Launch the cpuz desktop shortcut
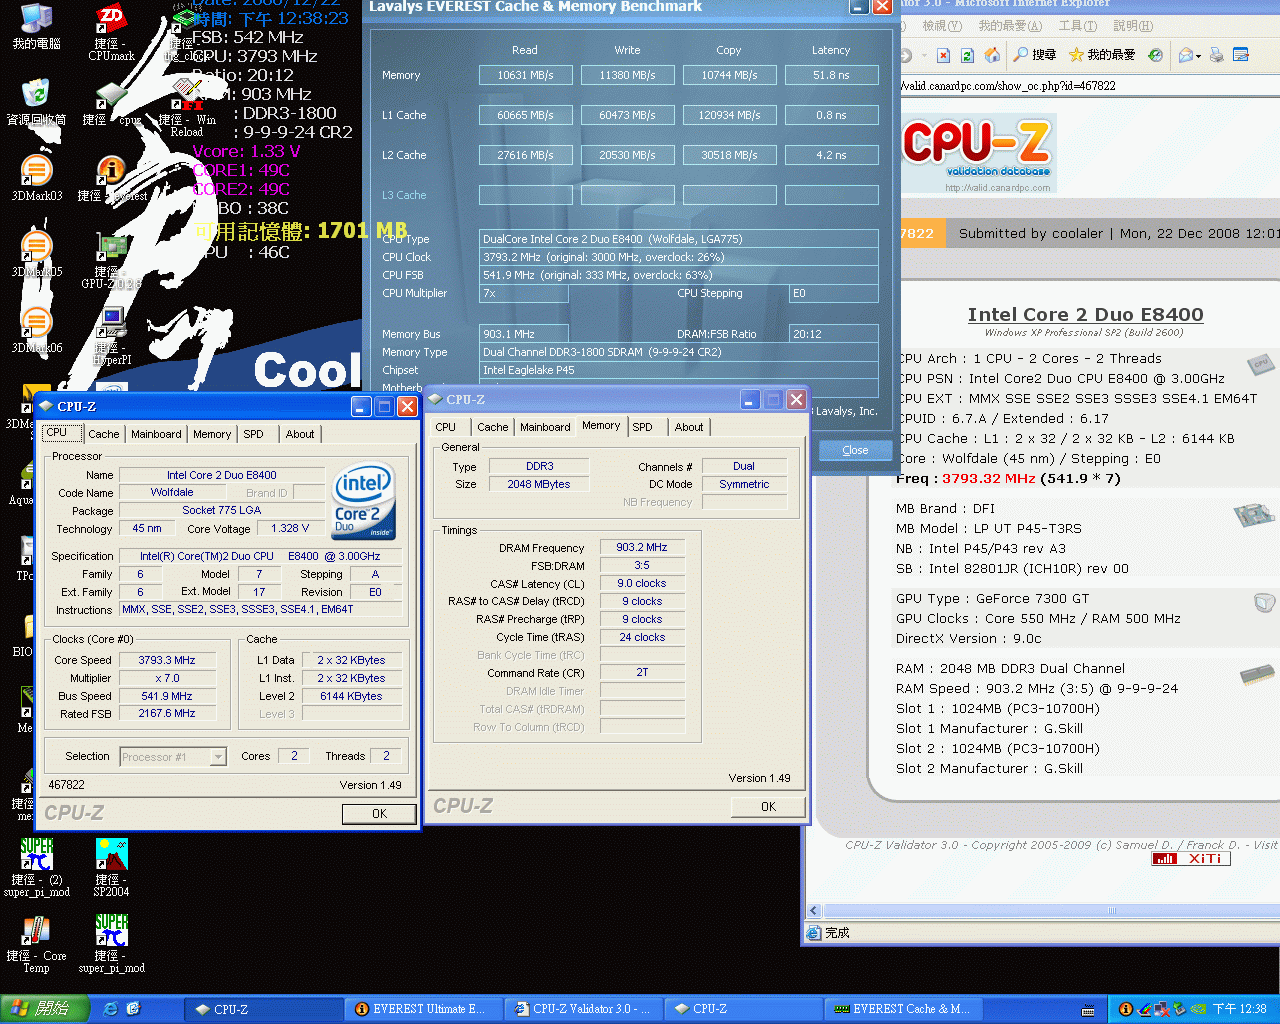 tap(111, 104)
